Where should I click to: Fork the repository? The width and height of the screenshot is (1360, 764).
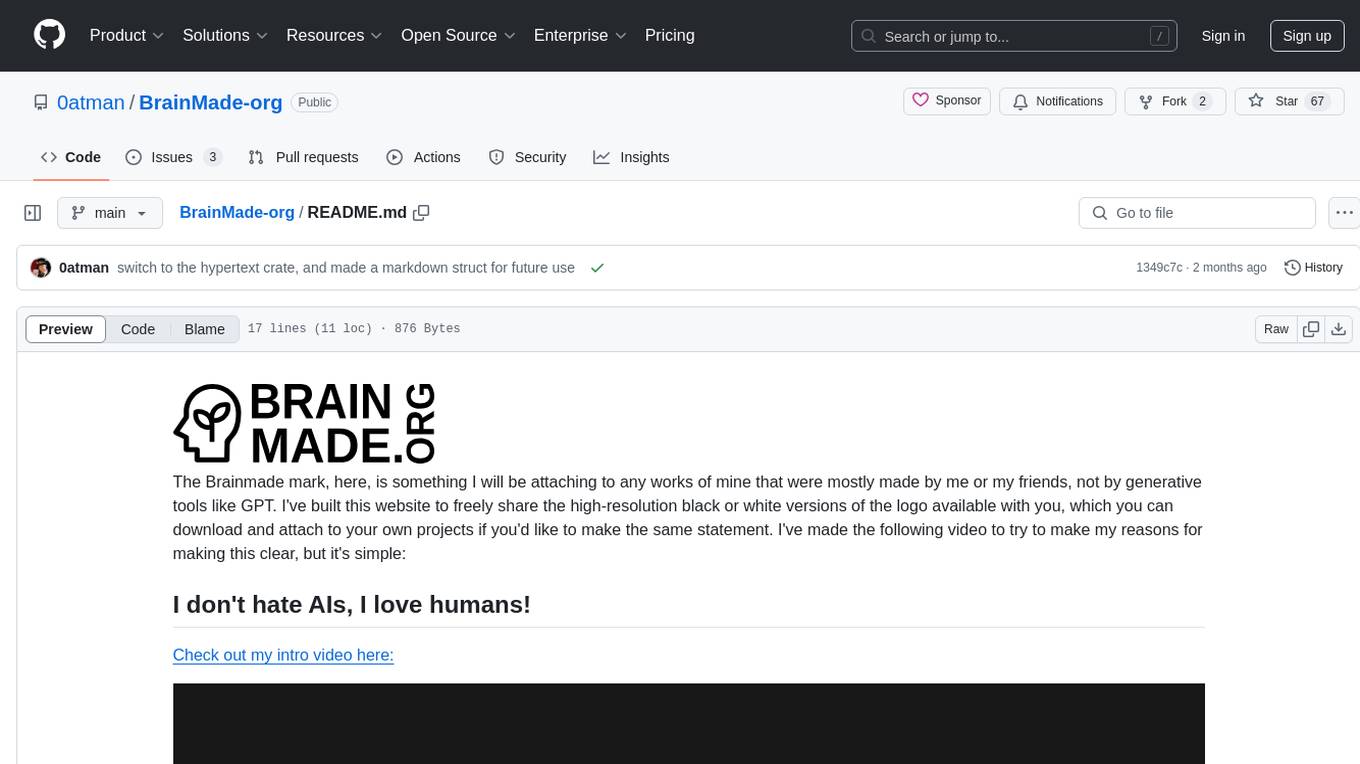[x=1175, y=101]
